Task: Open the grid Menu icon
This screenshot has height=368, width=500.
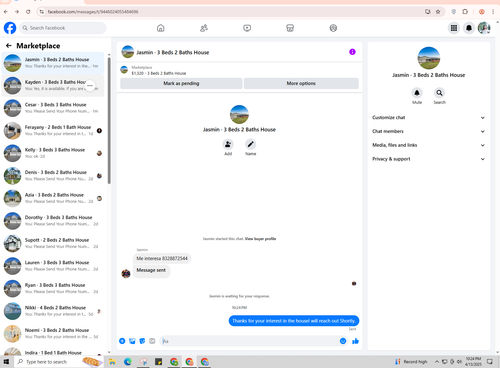Action: point(454,28)
